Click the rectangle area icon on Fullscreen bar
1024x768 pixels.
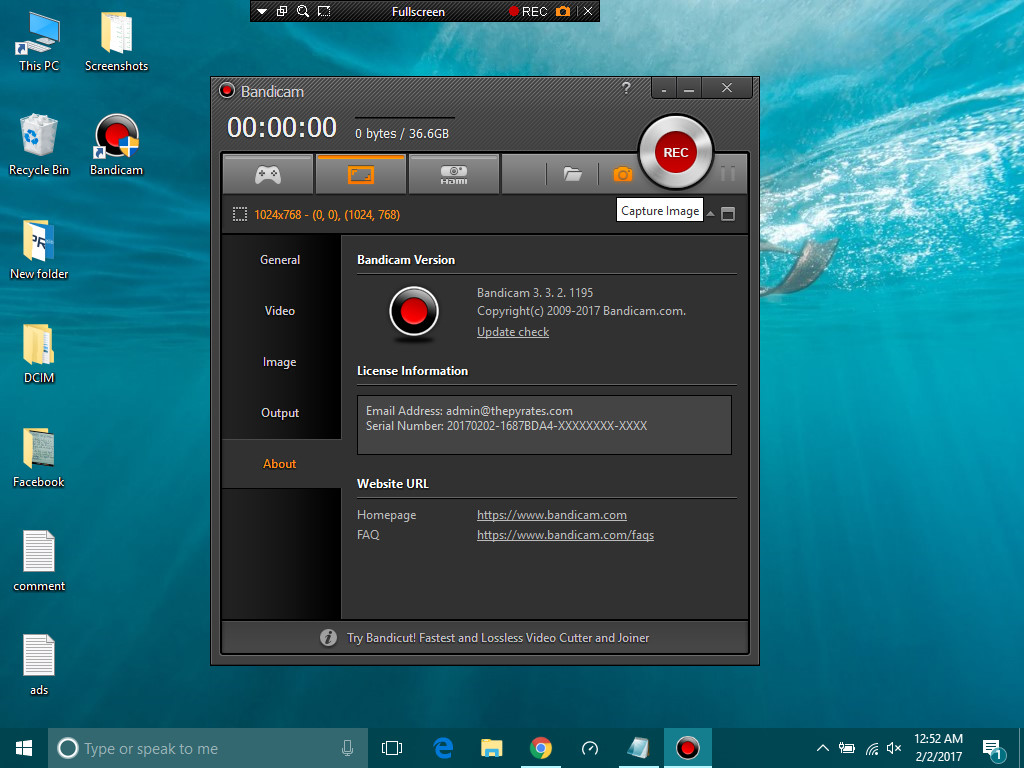(324, 11)
